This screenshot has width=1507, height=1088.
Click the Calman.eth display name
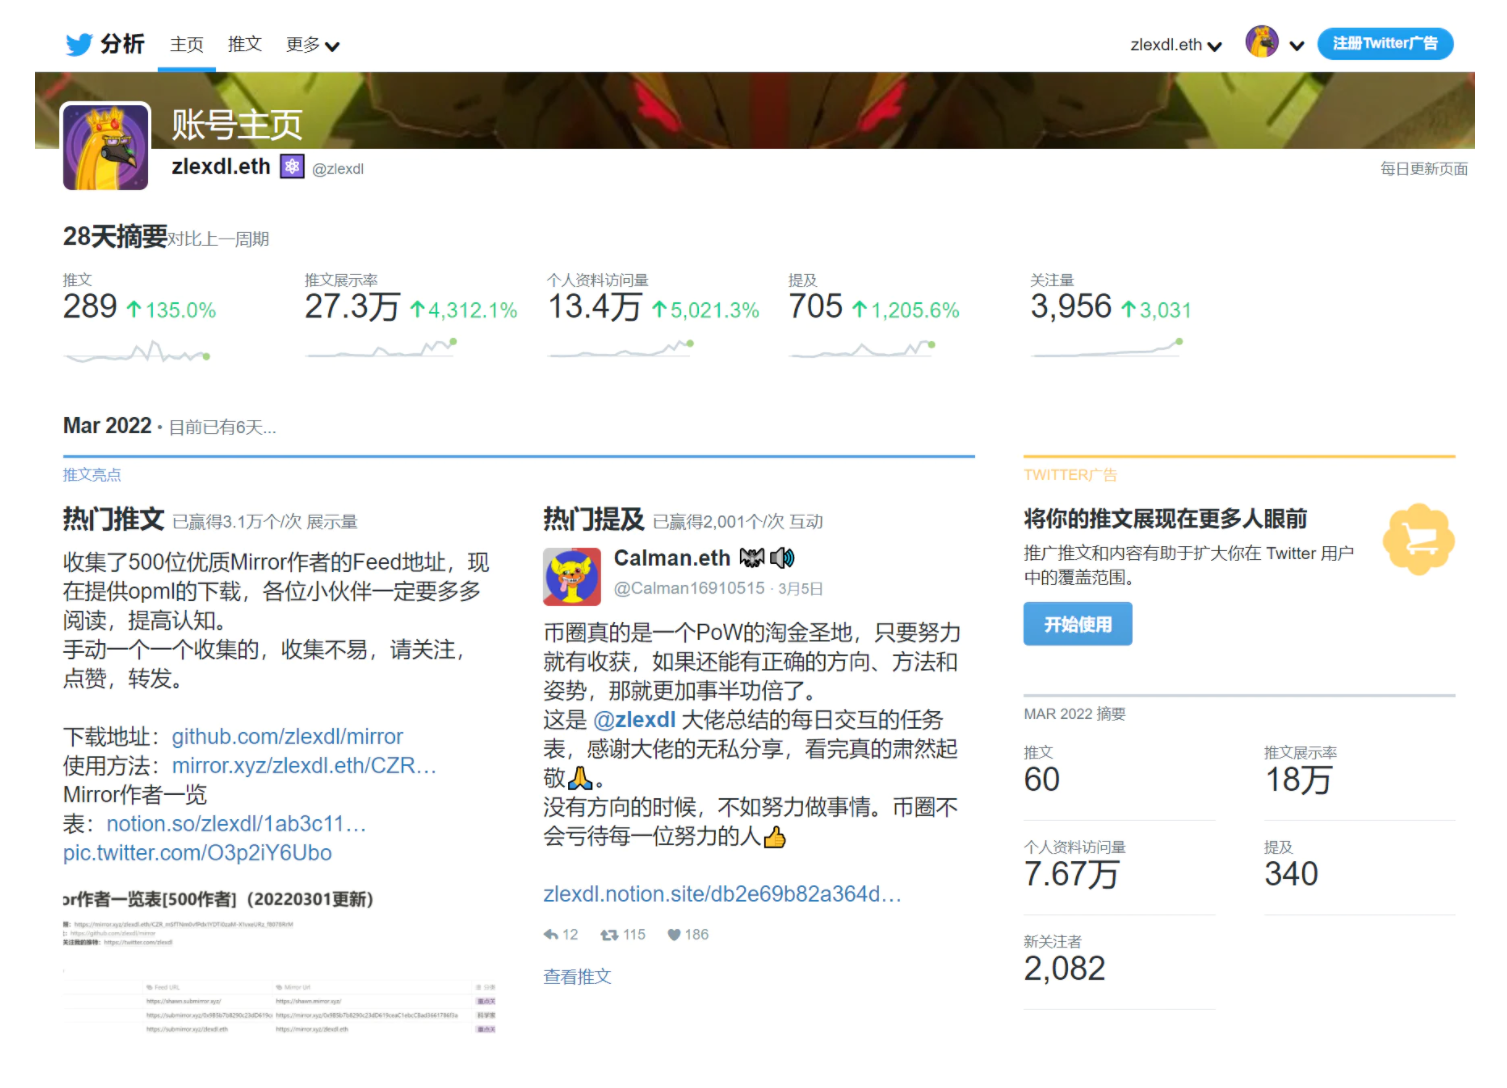672,558
